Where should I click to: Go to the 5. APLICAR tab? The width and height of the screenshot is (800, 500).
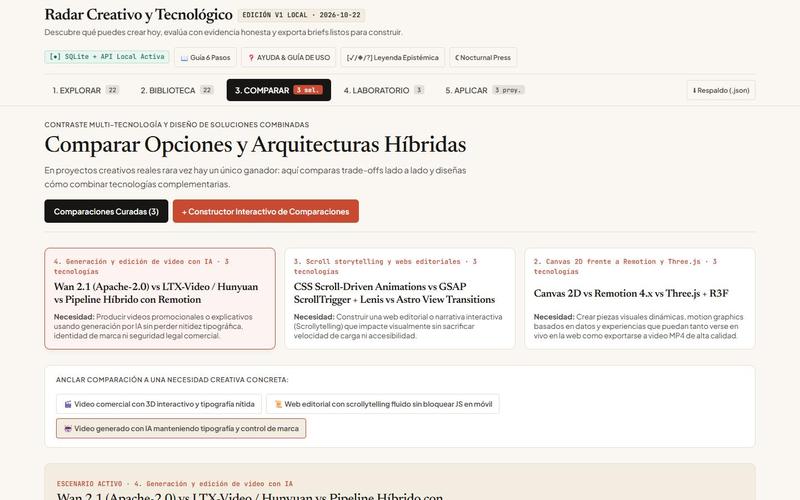tap(484, 90)
